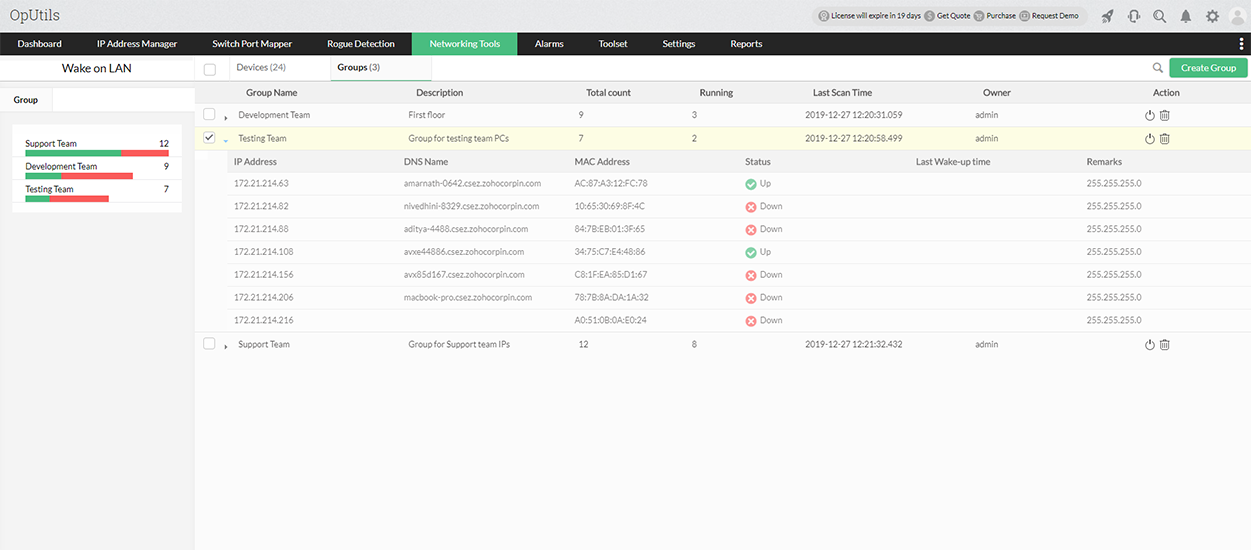Open the Switch Port Mapper menu
This screenshot has width=1251, height=550.
(x=252, y=44)
